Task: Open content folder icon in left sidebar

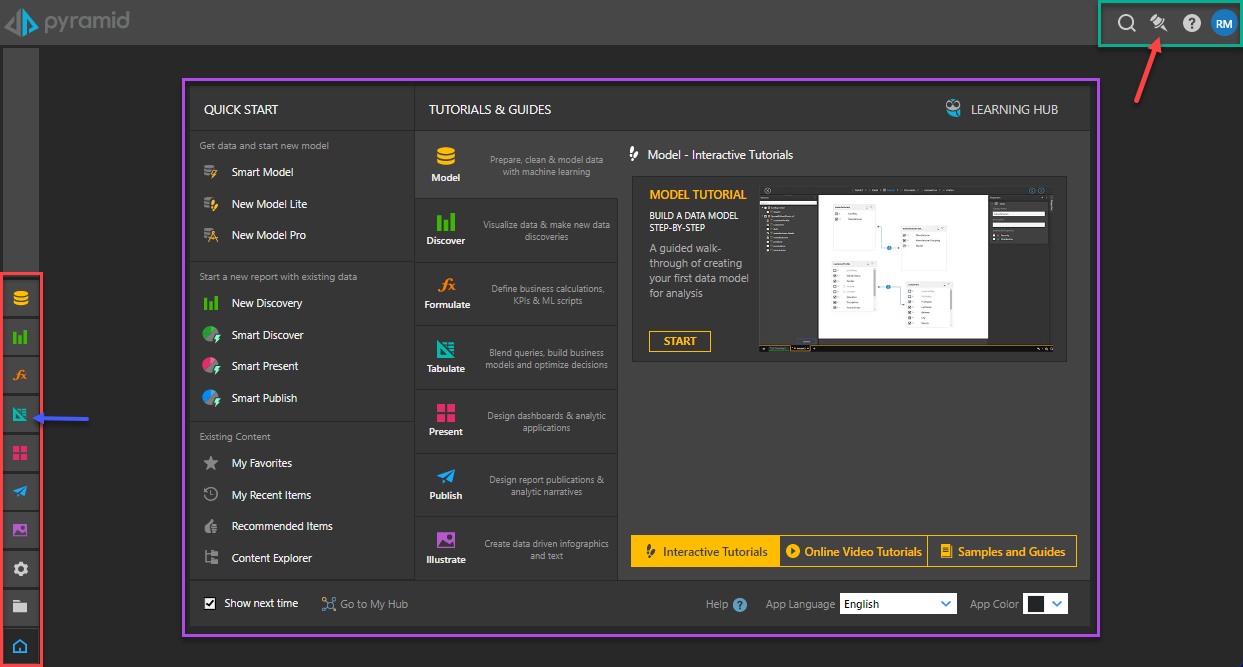Action: [20, 606]
